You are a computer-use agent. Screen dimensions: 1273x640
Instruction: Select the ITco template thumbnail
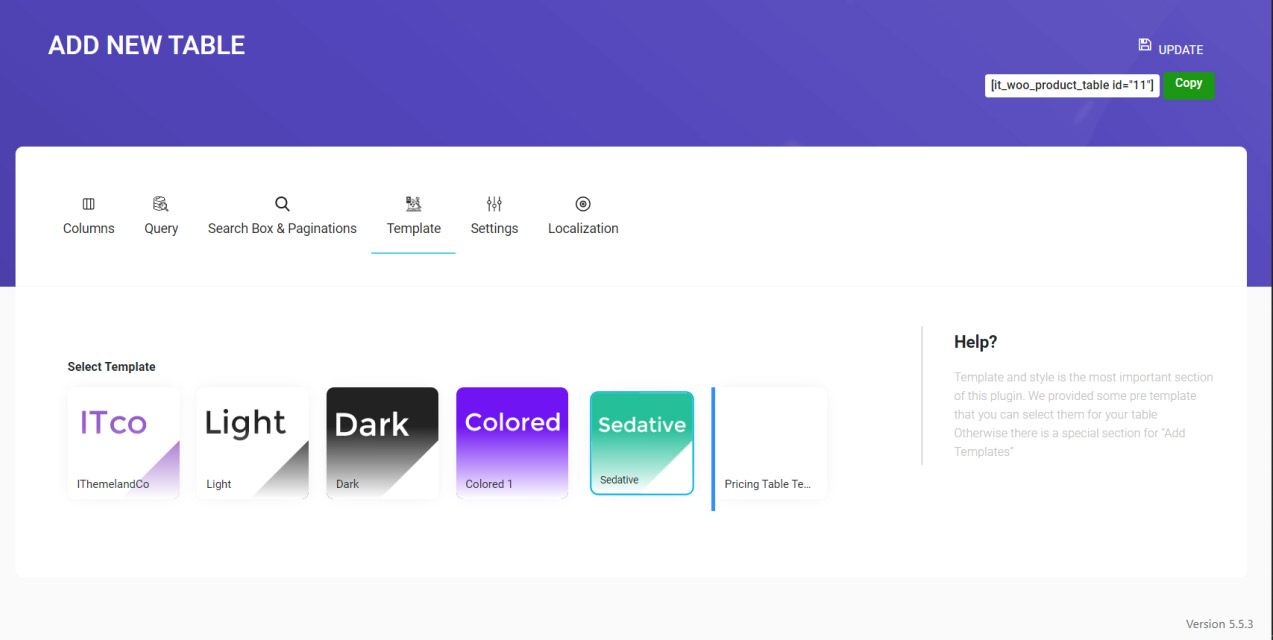point(124,443)
